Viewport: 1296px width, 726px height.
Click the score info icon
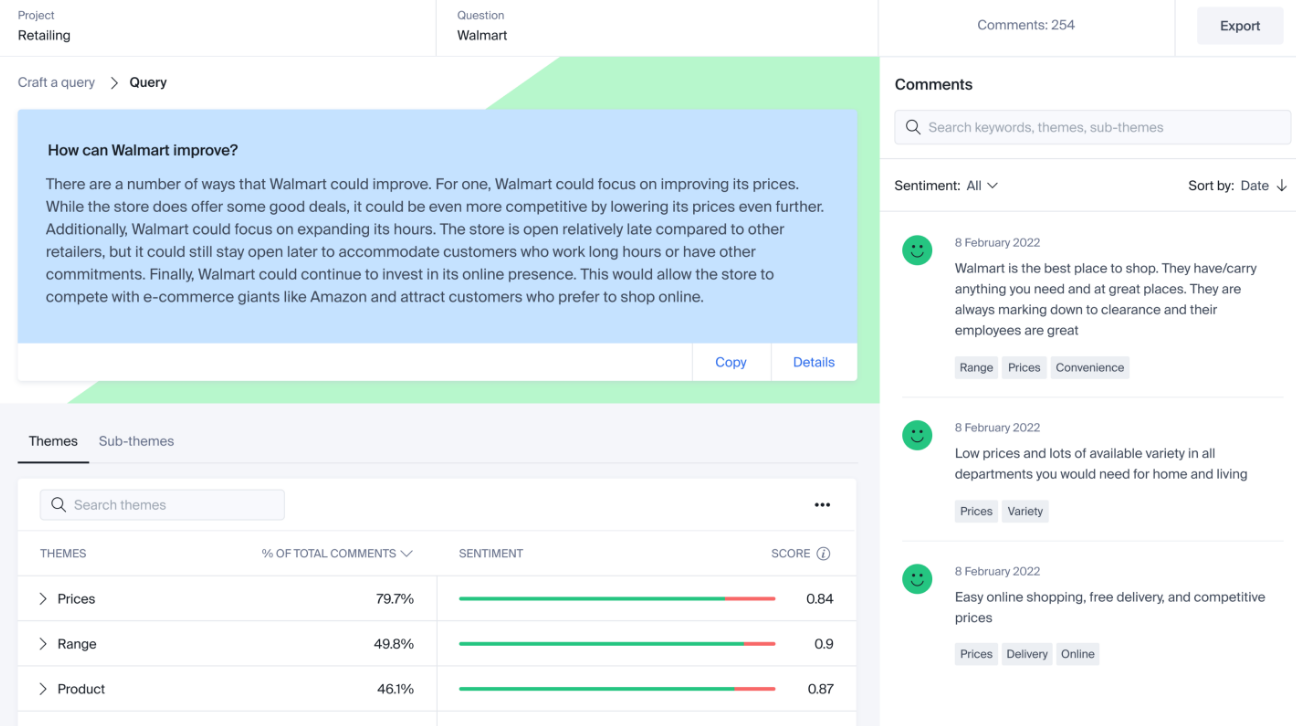(x=823, y=553)
